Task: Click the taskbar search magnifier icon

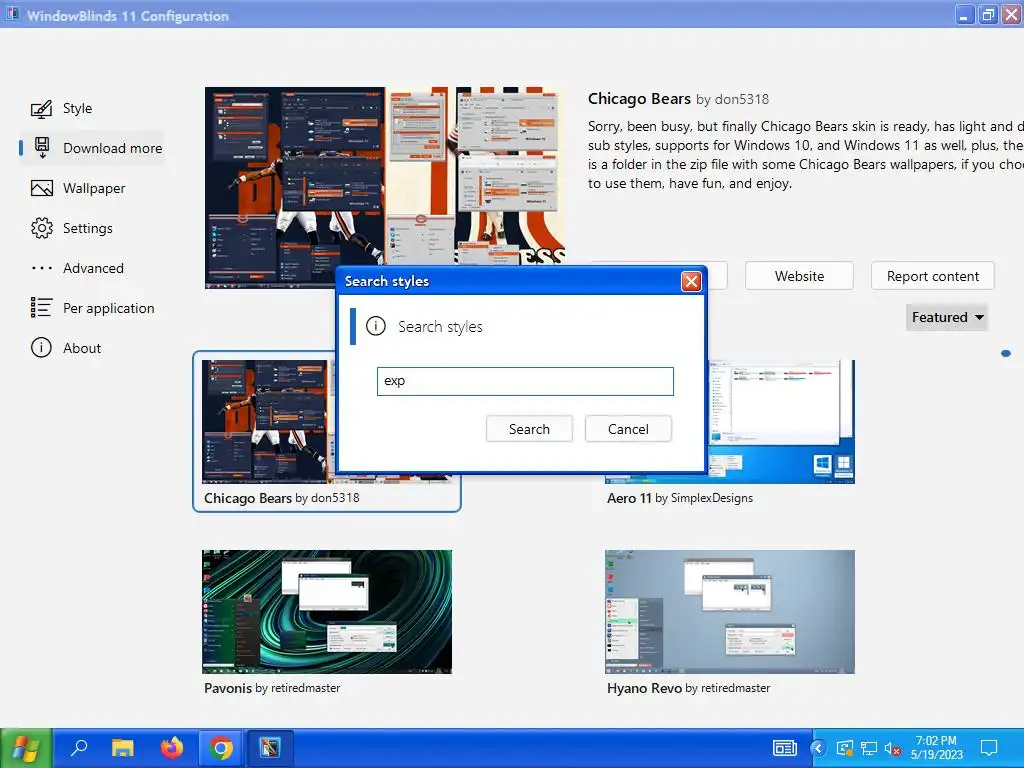Action: coord(79,748)
